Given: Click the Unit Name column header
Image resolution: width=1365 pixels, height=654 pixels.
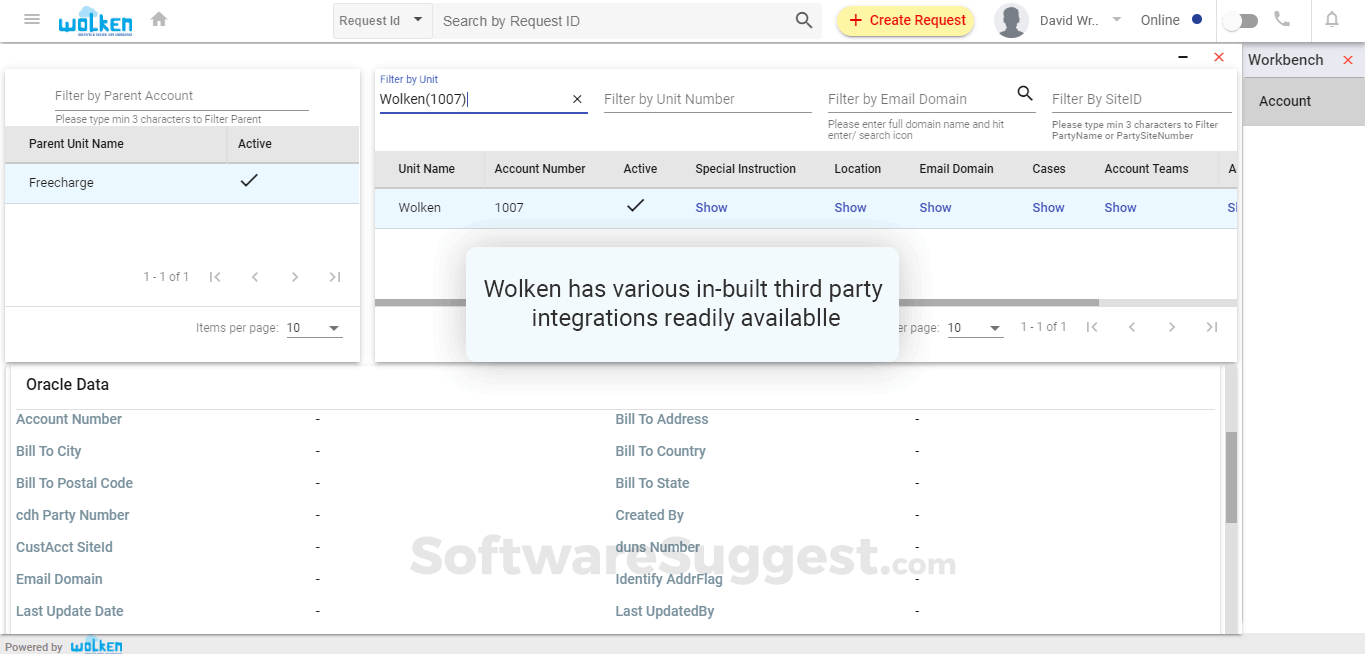Looking at the screenshot, I should pos(426,169).
